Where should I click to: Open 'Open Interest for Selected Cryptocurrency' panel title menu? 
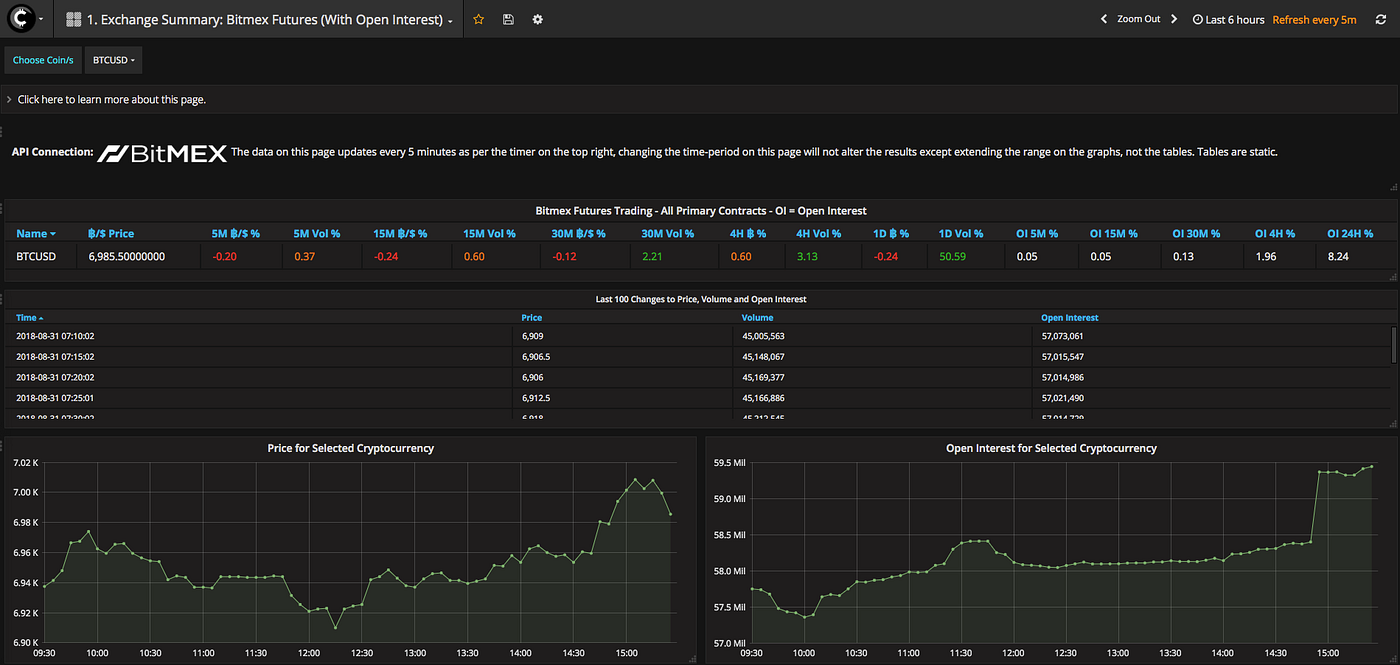tap(1051, 448)
